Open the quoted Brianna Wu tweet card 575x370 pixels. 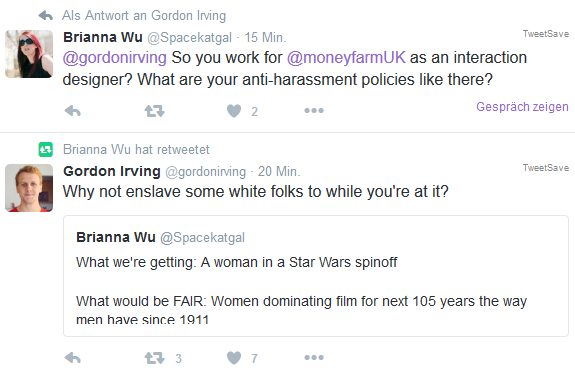point(316,276)
